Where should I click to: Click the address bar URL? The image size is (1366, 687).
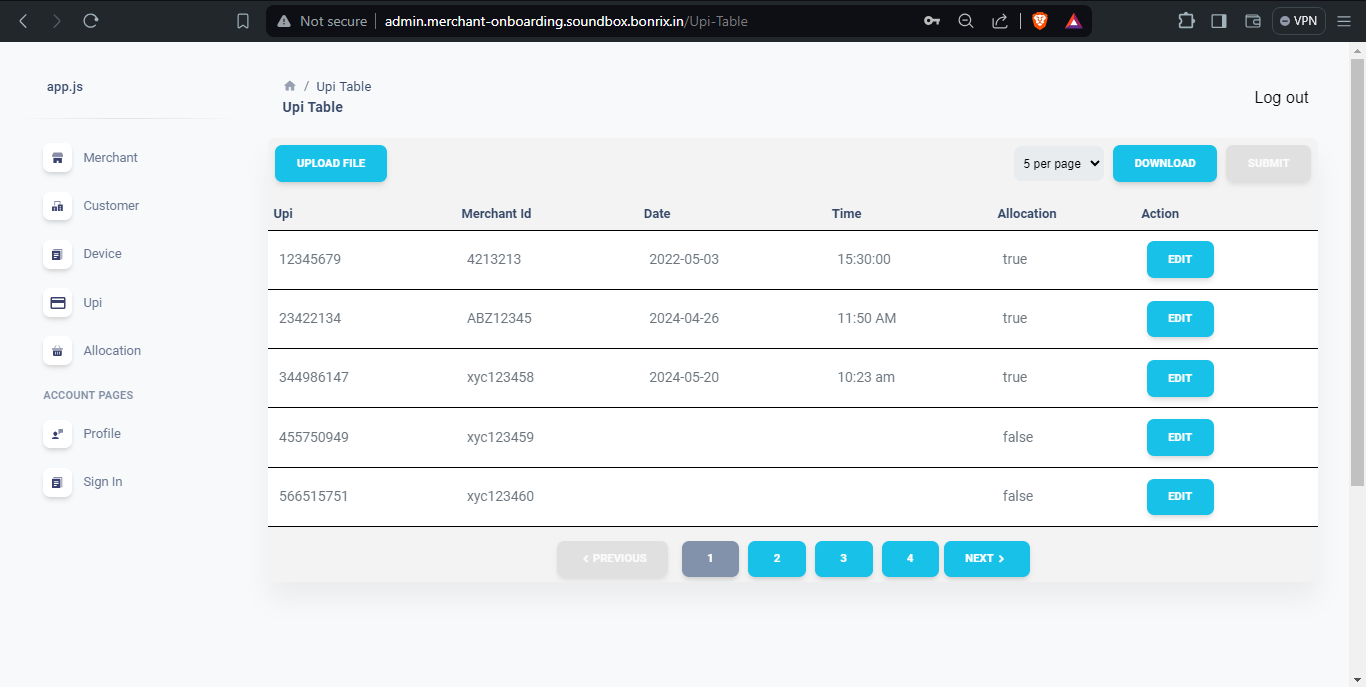(x=563, y=20)
